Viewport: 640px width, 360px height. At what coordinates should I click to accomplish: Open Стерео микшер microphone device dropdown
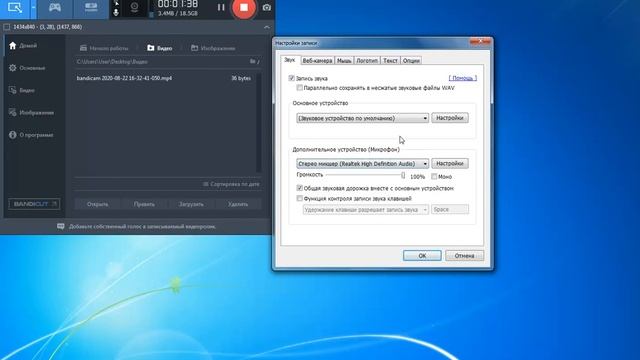362,164
